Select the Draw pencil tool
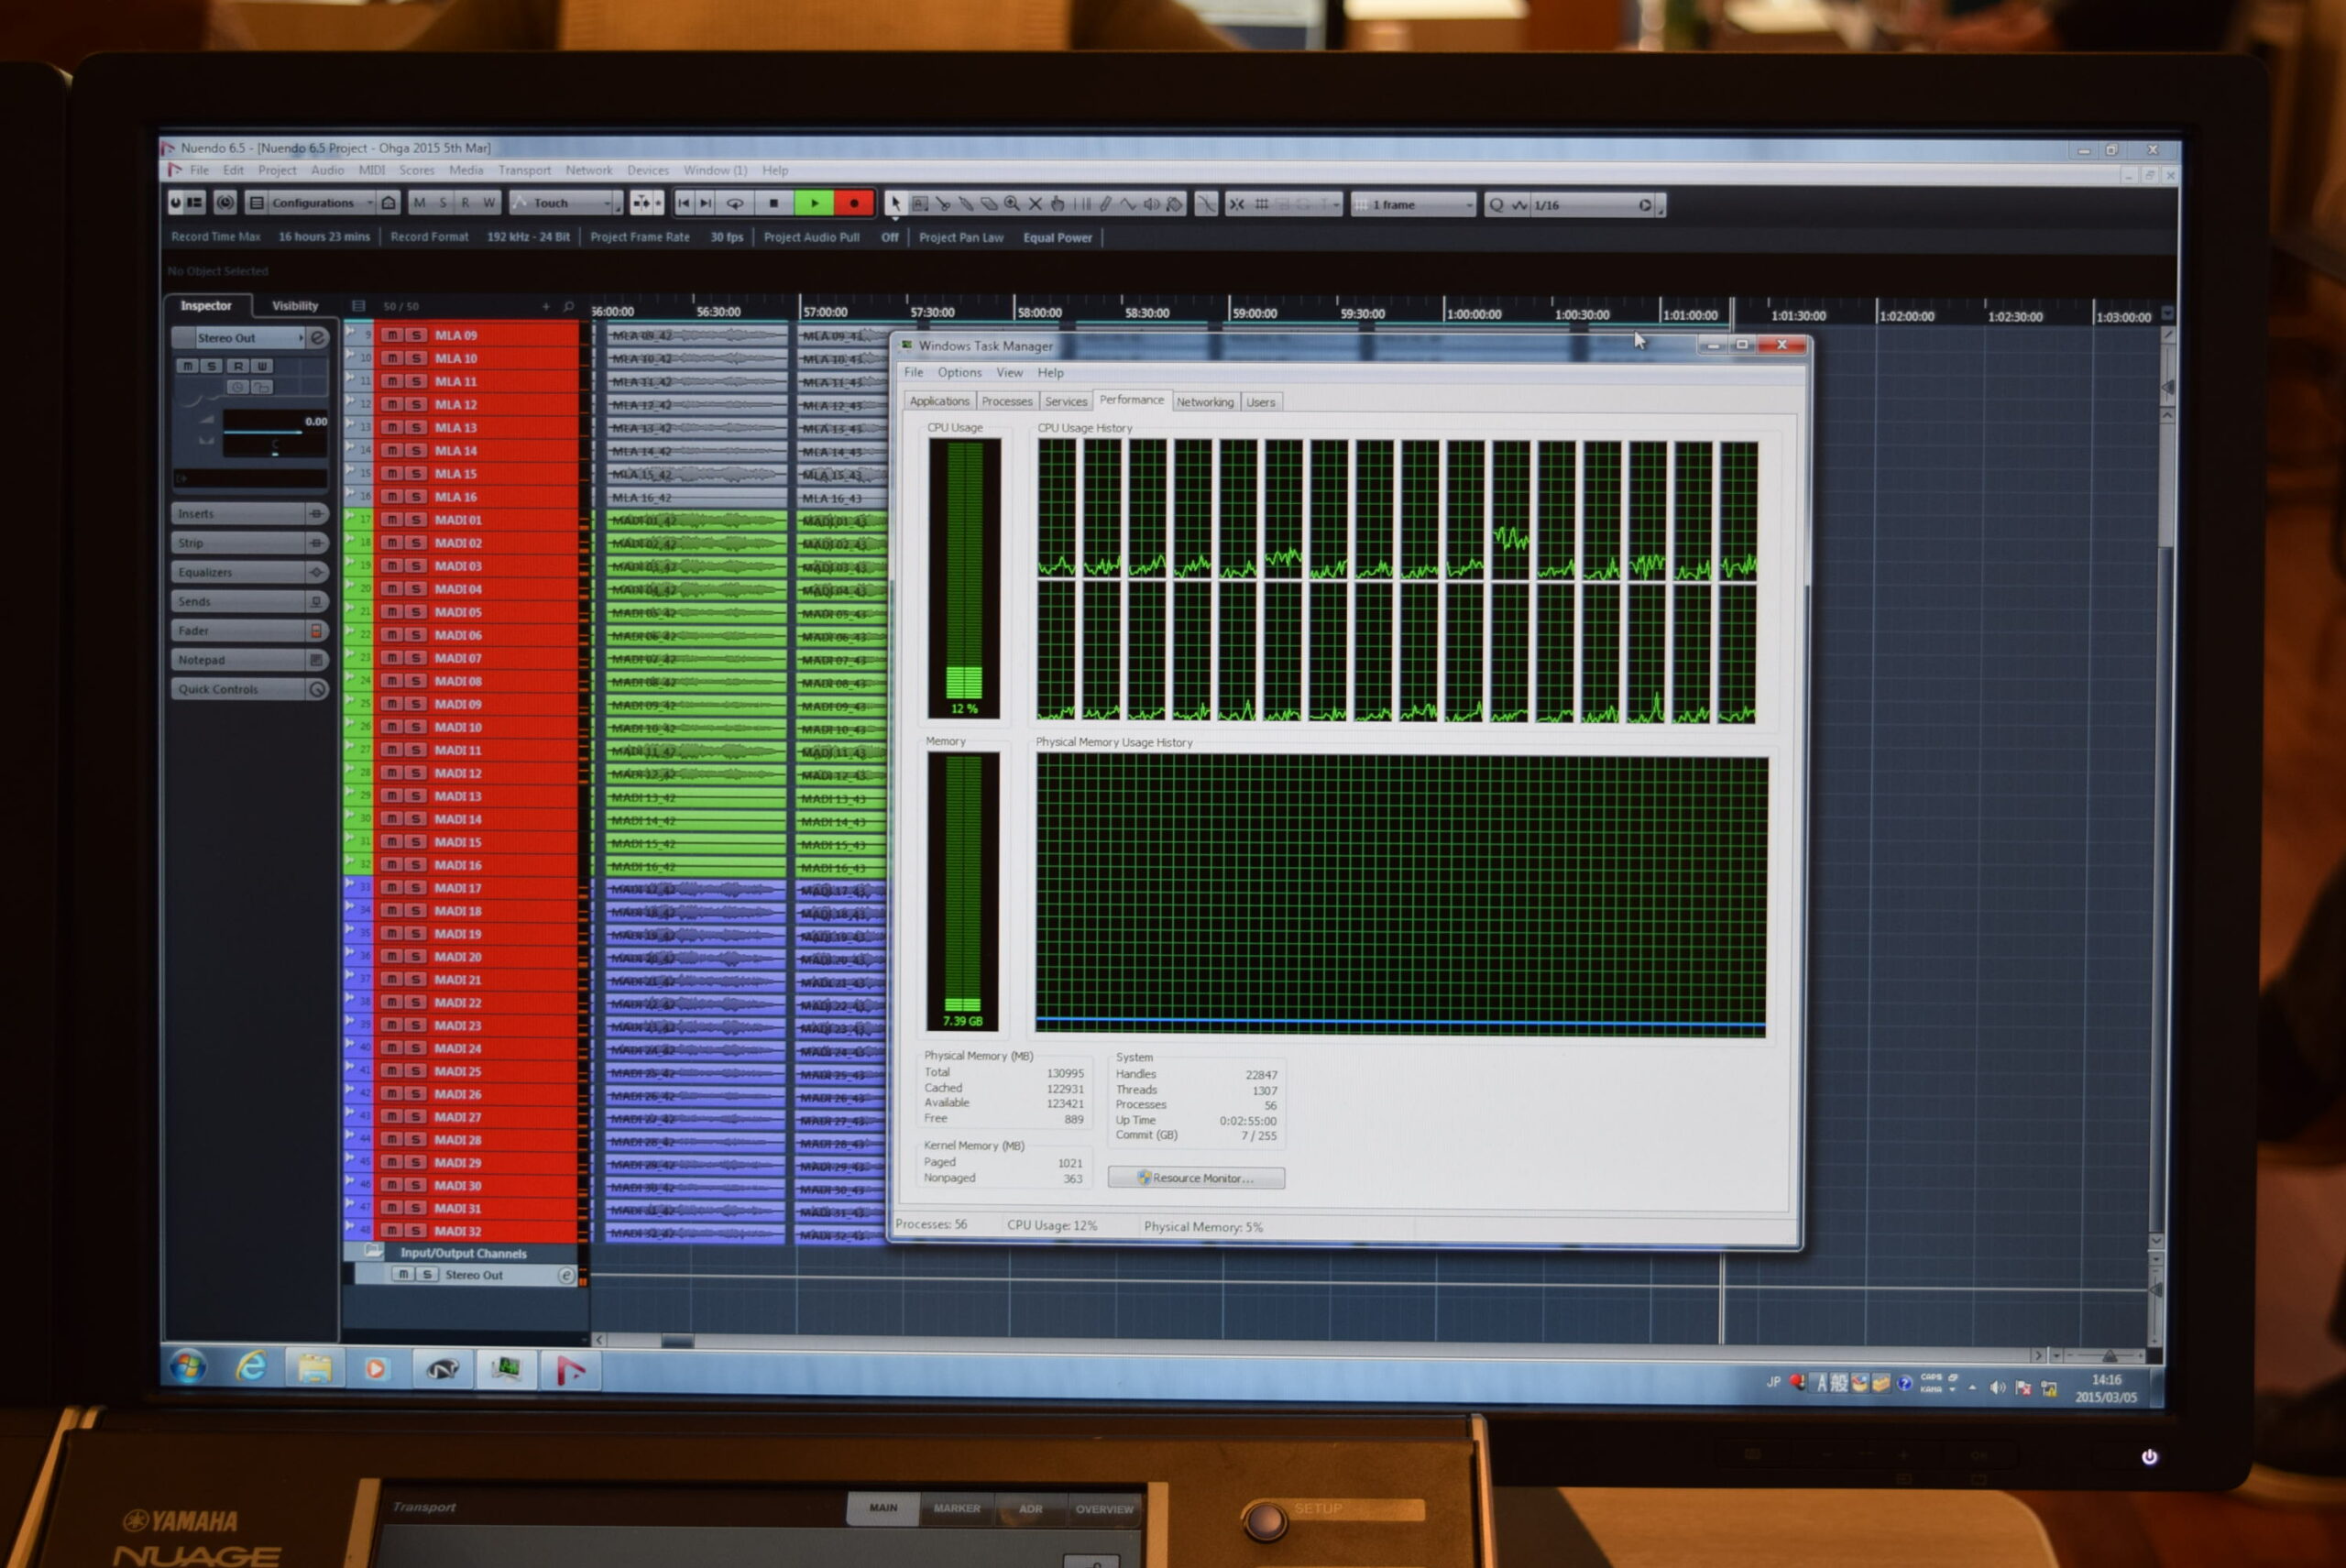The width and height of the screenshot is (2346, 1568). tap(1105, 204)
